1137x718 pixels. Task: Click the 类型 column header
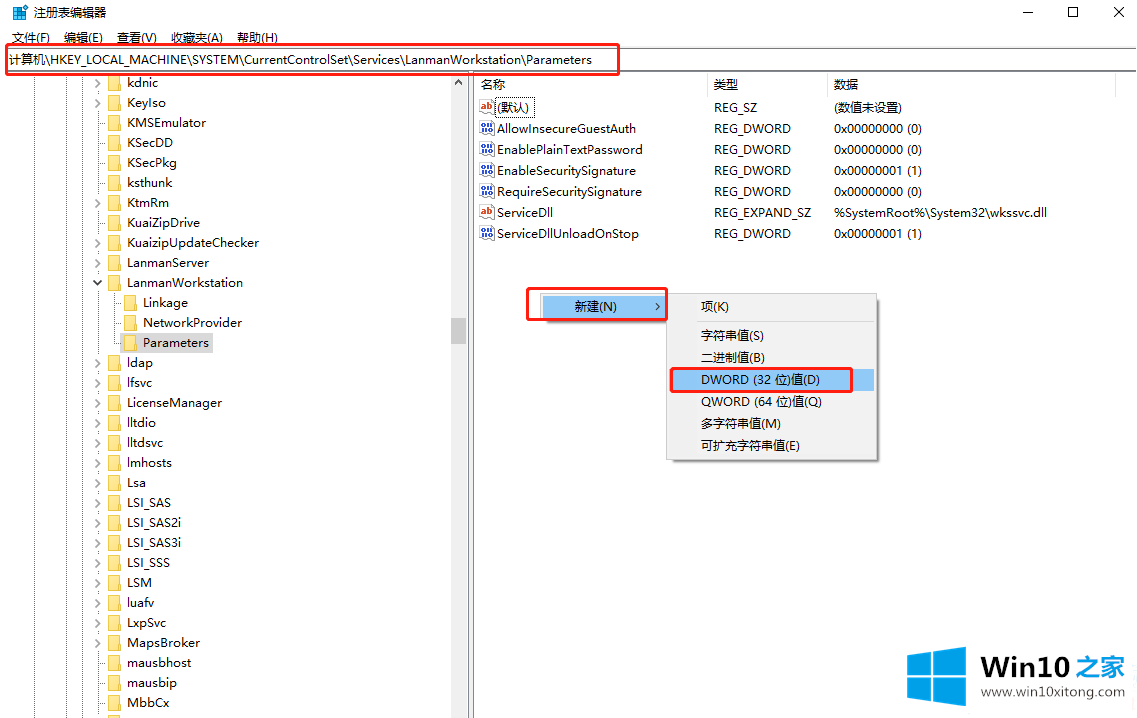tap(767, 85)
